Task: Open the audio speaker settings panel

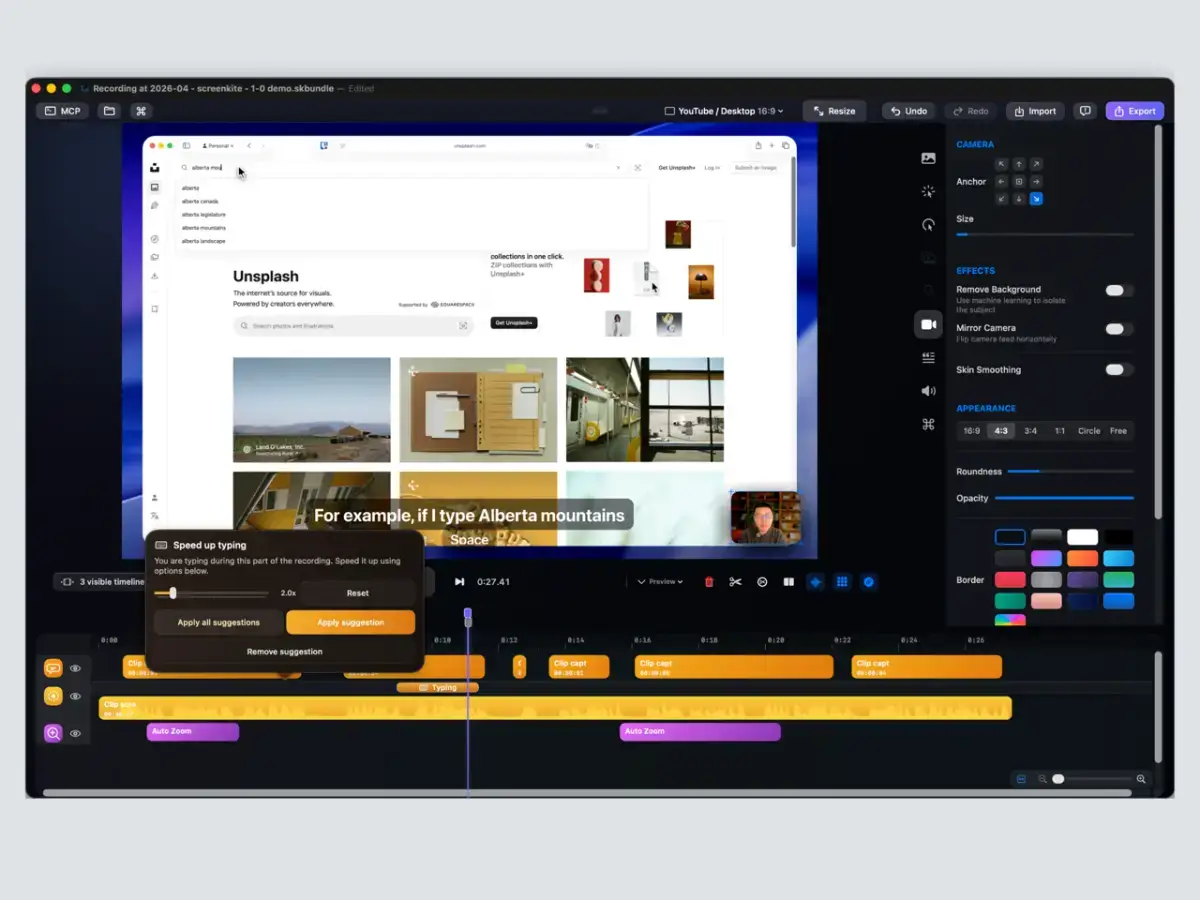Action: 928,391
